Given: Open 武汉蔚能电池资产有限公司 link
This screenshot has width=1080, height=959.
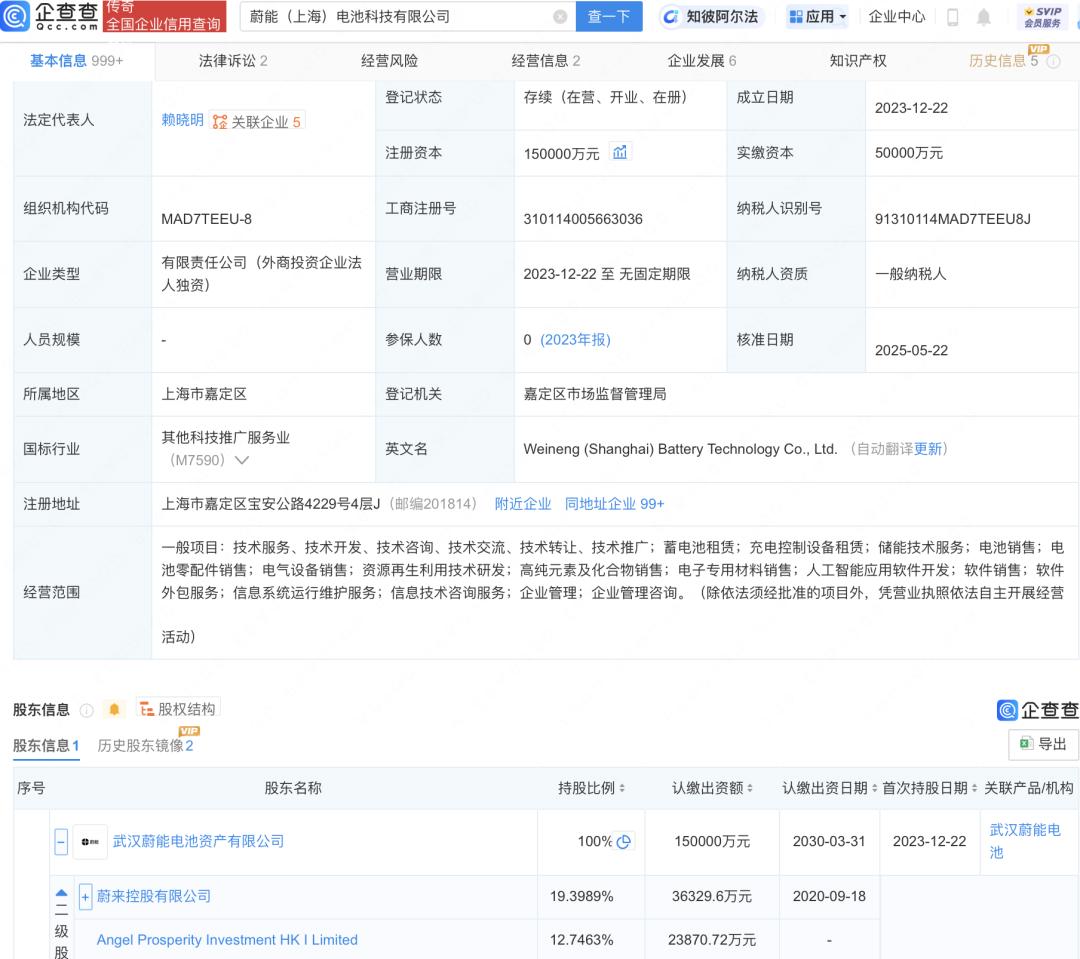Looking at the screenshot, I should [x=198, y=841].
